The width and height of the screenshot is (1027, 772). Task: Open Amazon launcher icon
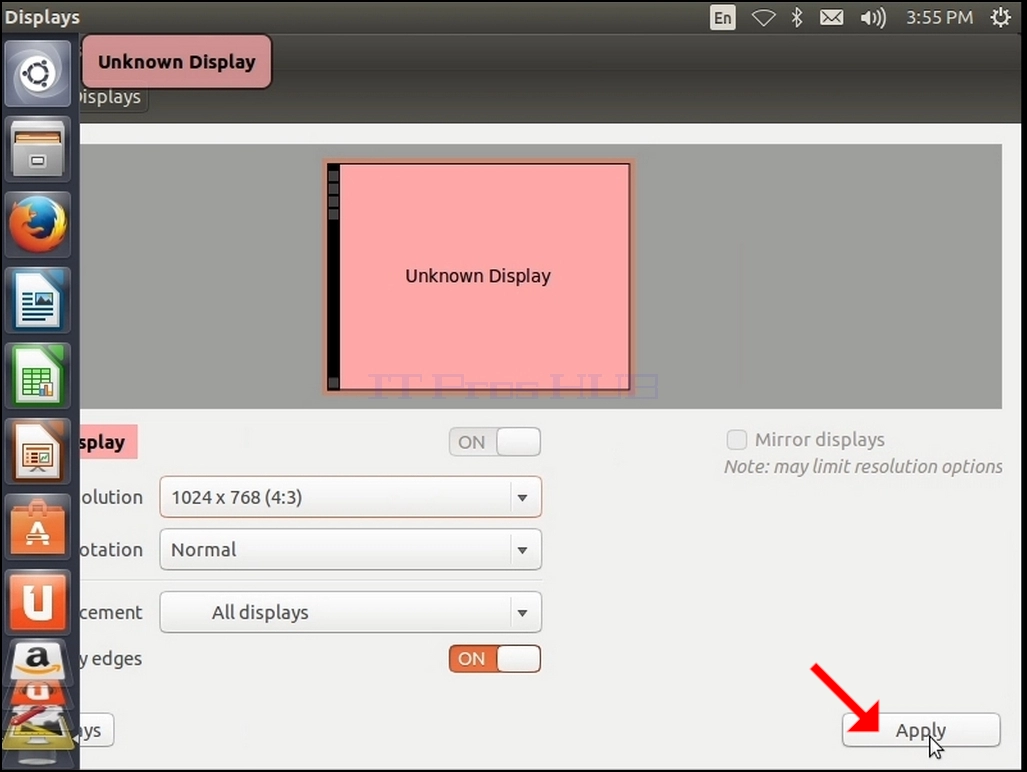point(37,660)
